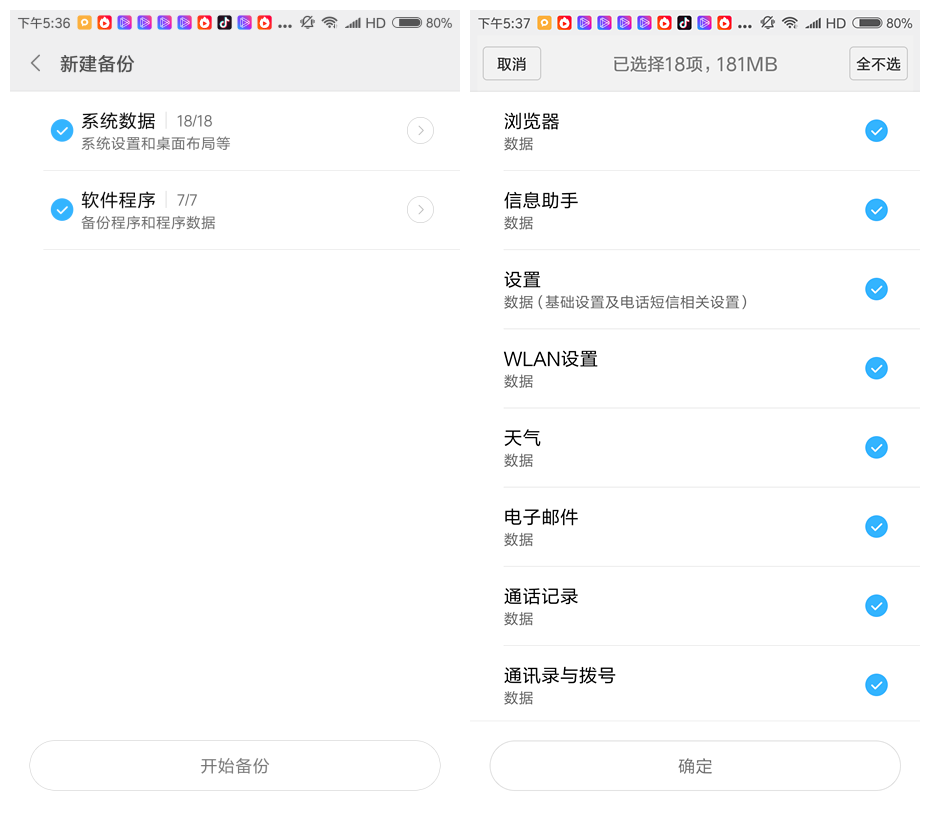Screen dimensions: 930x820
Task: Tap silent mode icon in right status bar
Action: [x=767, y=23]
